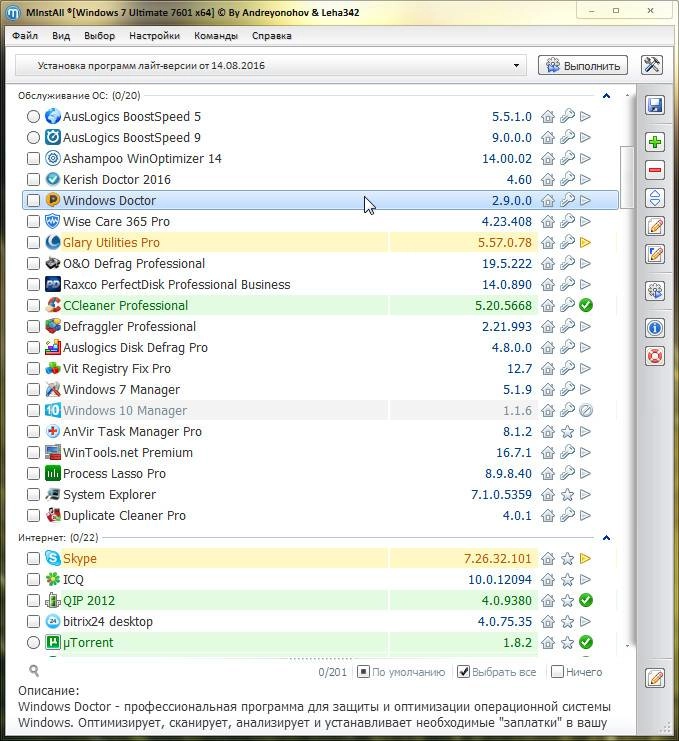Click key icon for Kerish Doctor 2016
The height and width of the screenshot is (741, 679).
pos(567,180)
